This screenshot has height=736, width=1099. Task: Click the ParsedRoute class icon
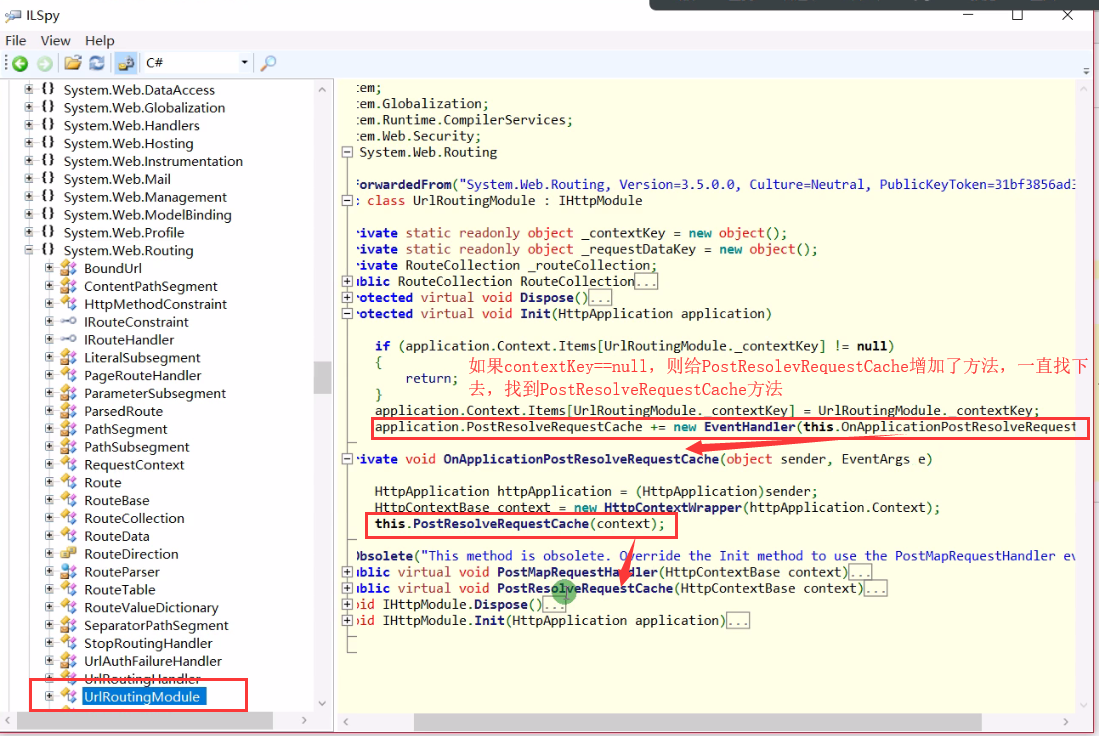coord(69,411)
